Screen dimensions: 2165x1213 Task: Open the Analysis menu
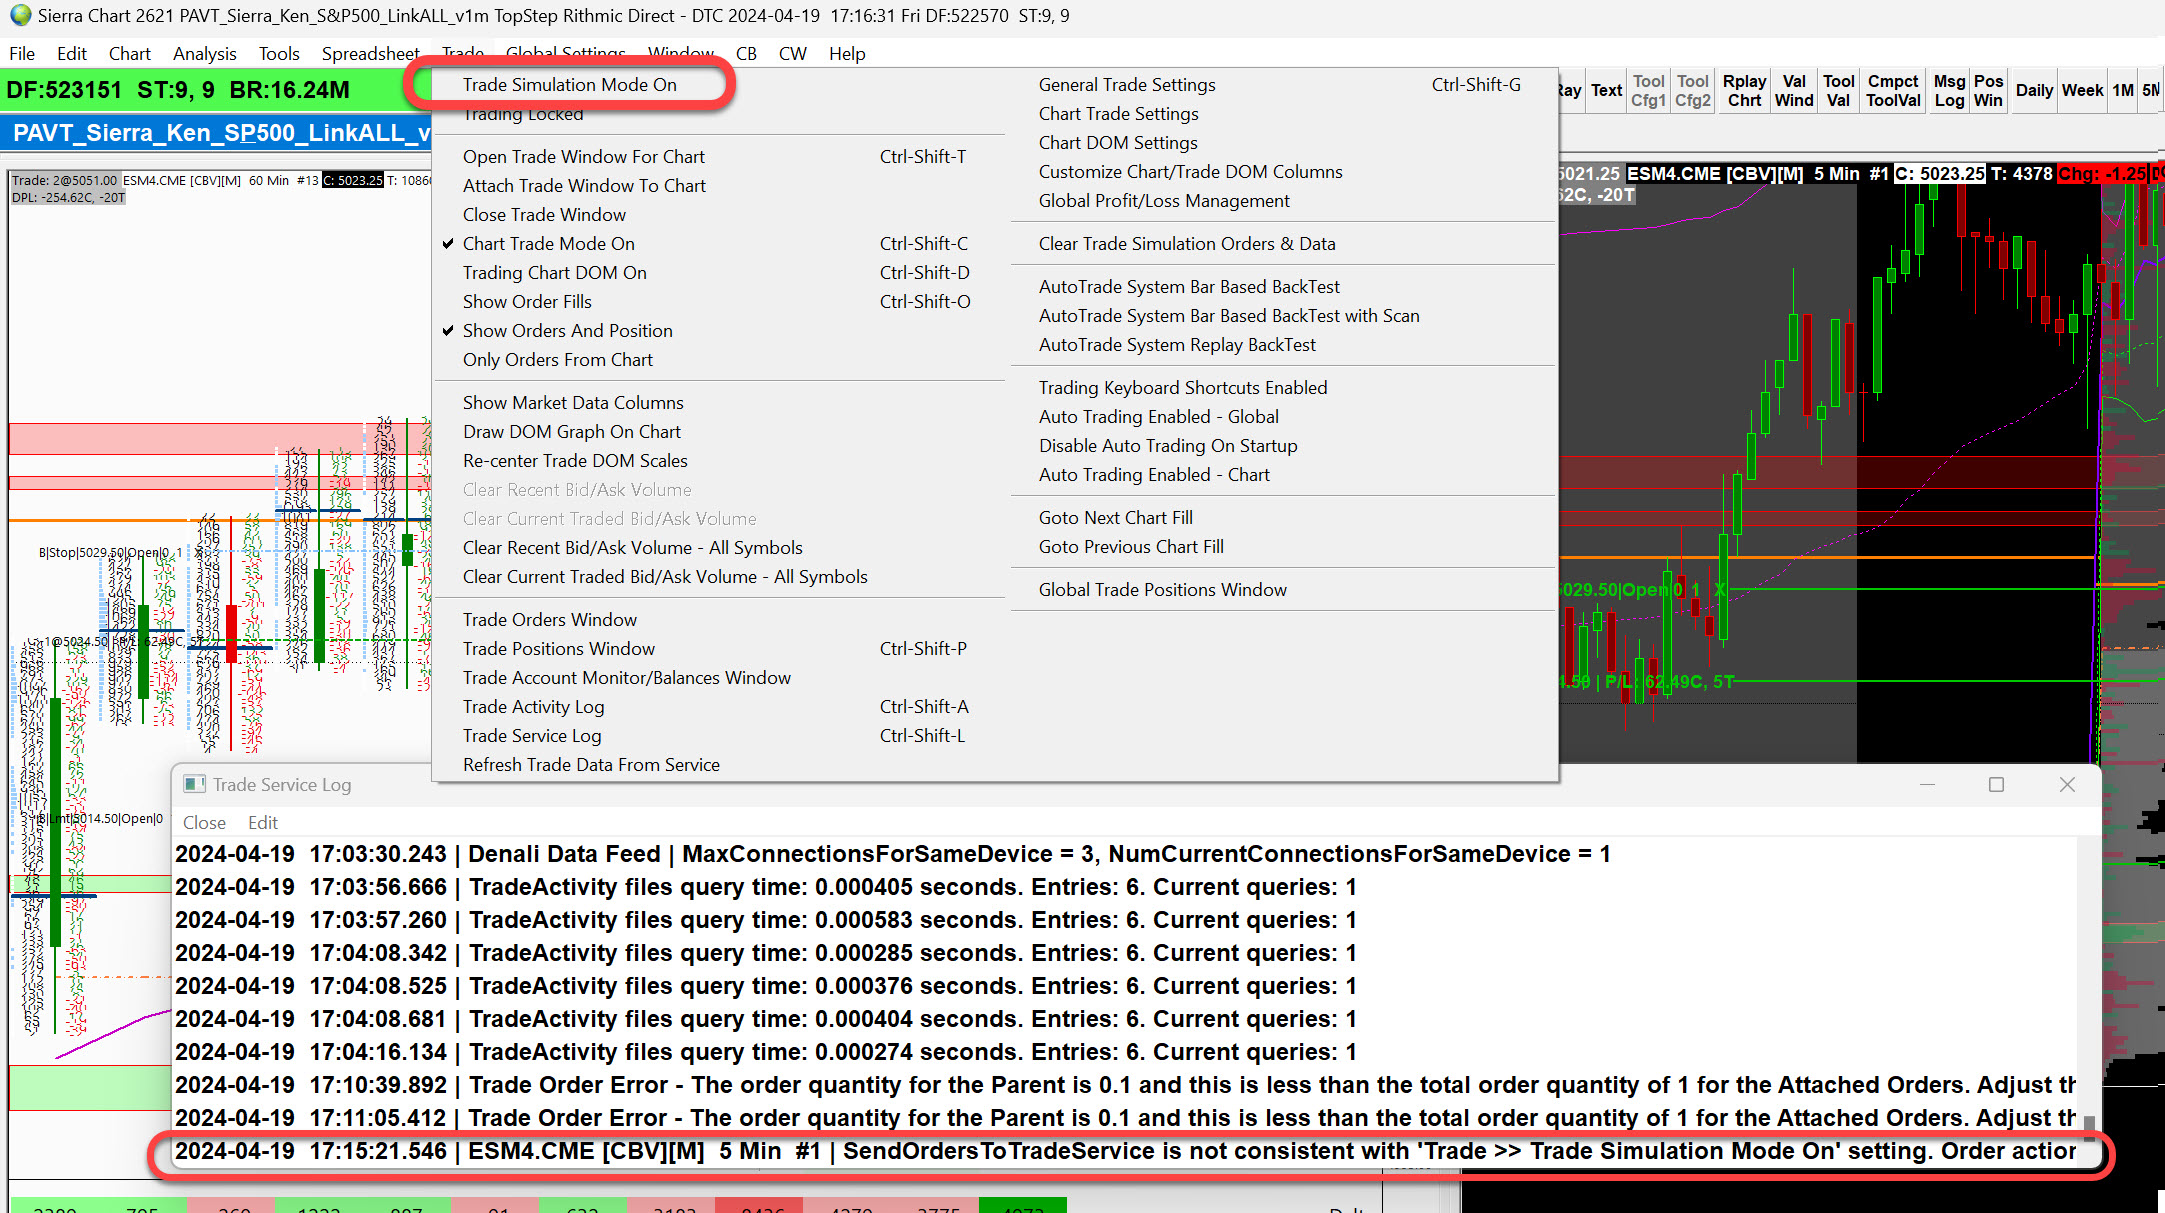[x=204, y=54]
